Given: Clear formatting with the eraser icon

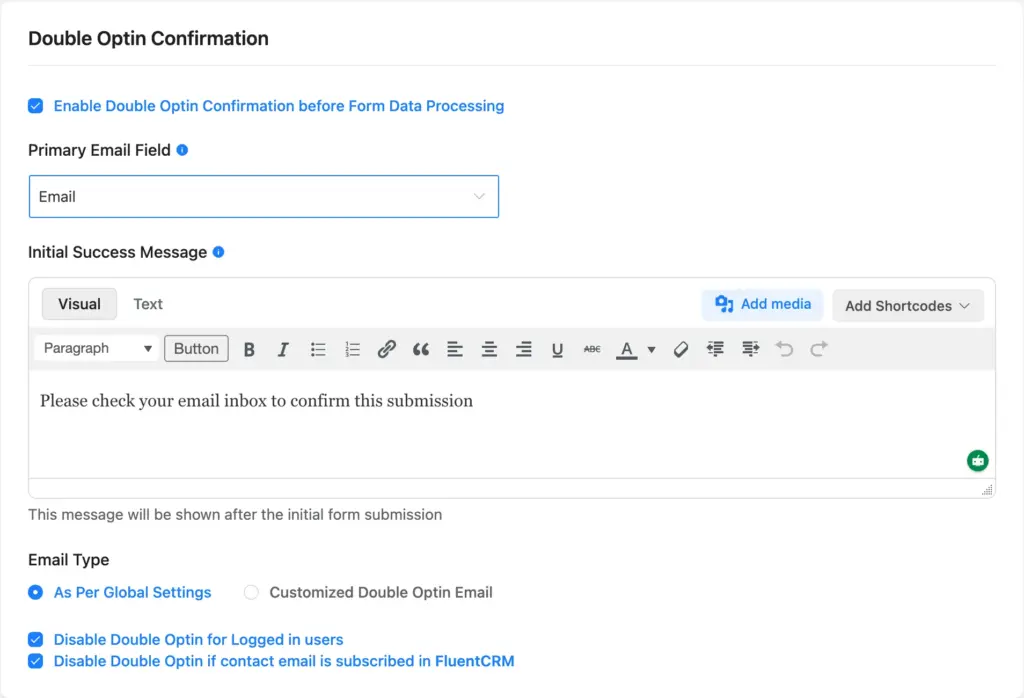Looking at the screenshot, I should coord(680,349).
